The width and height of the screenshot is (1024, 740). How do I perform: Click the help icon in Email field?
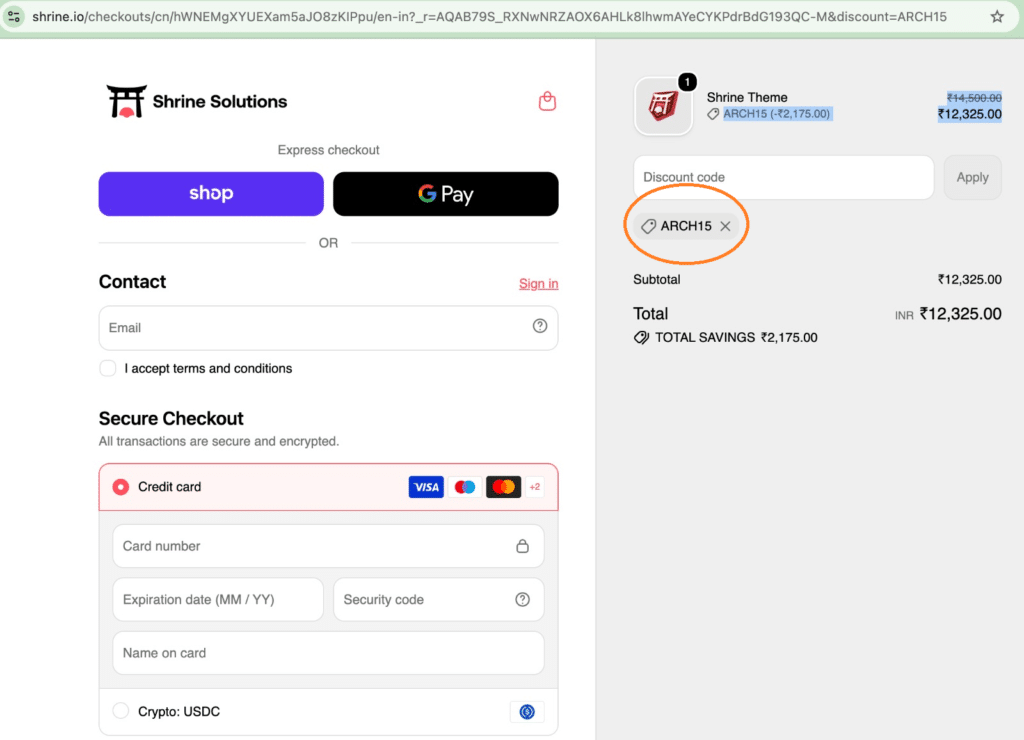539,326
